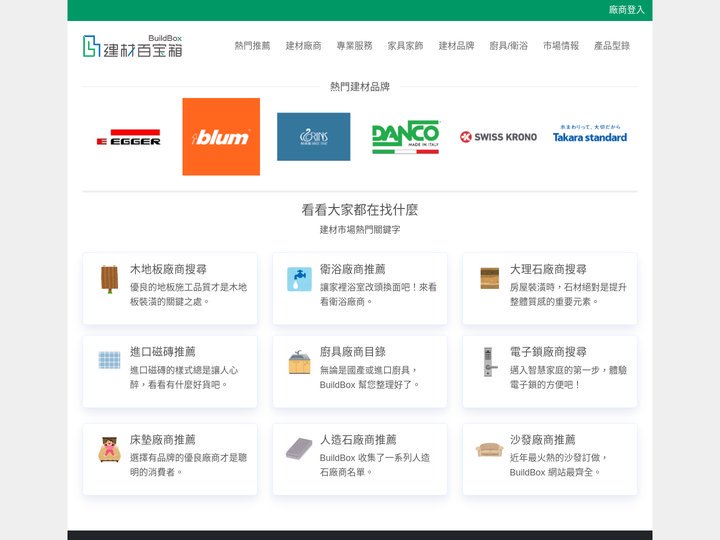Open the 木地板廠商搜尋 title link
Image resolution: width=720 pixels, height=540 pixels.
pos(168,269)
